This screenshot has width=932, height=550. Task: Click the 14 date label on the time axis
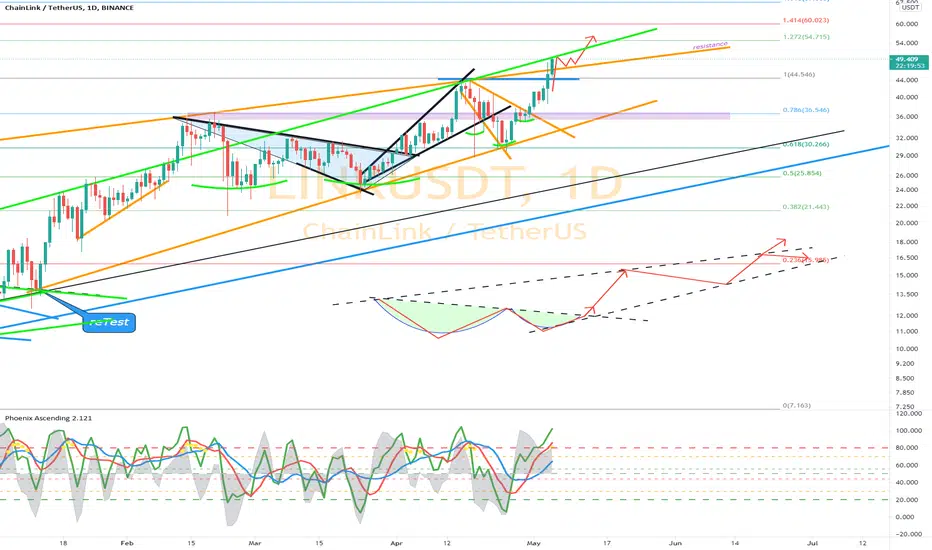(x=735, y=543)
